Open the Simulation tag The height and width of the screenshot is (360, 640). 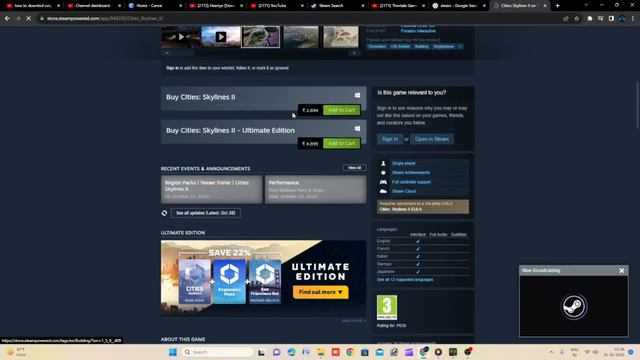(x=377, y=47)
